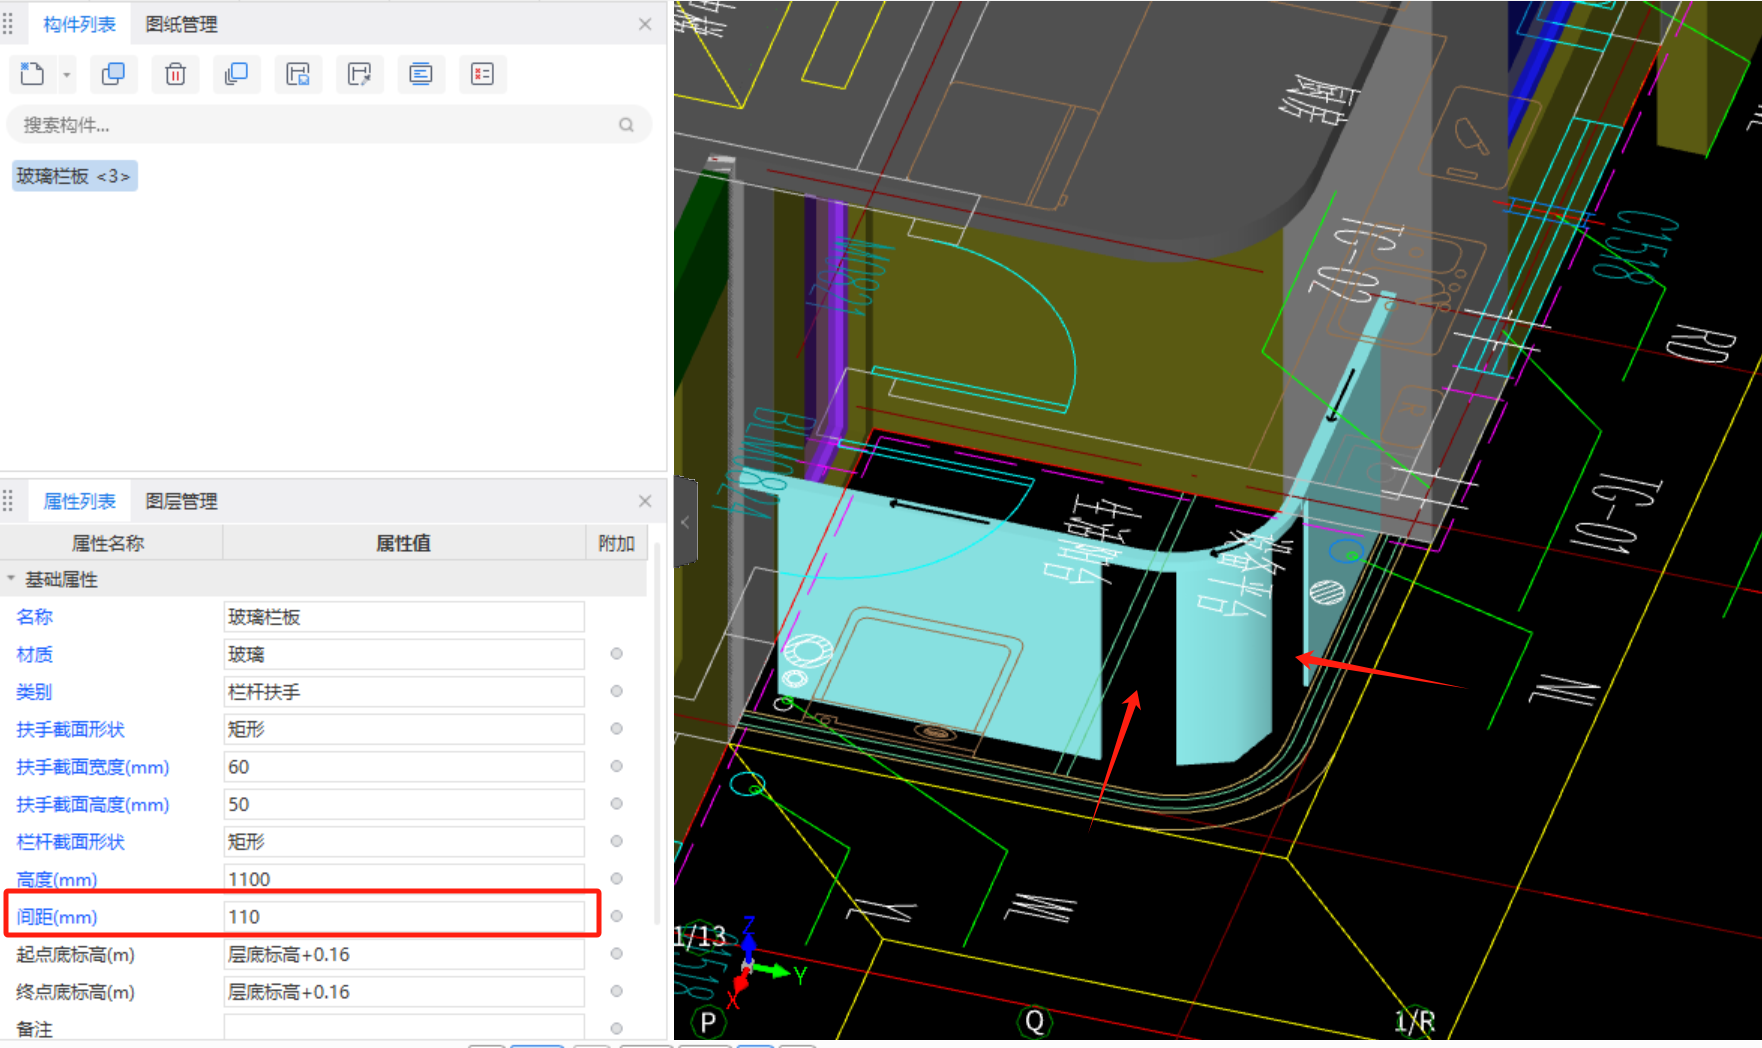Grab the property panel drag handle dots
The width and height of the screenshot is (1762, 1048).
[x=8, y=501]
